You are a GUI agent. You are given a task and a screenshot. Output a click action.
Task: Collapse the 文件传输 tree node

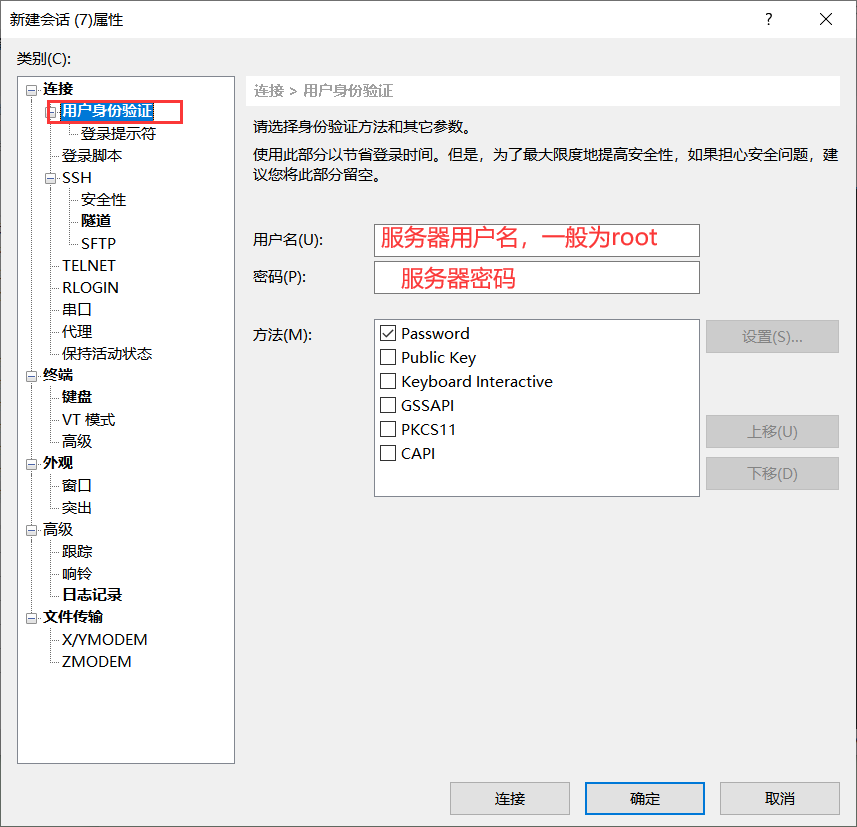(x=32, y=618)
